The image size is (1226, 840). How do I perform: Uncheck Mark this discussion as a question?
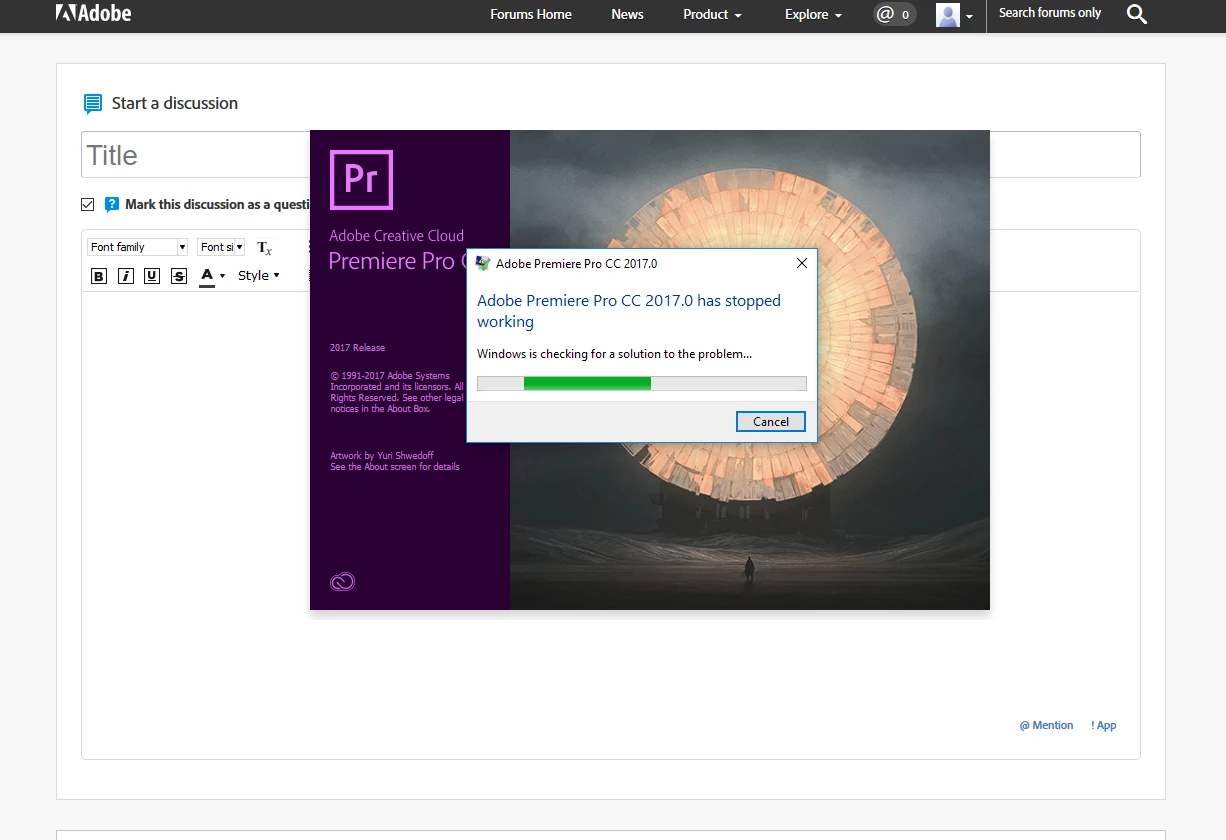[x=88, y=204]
